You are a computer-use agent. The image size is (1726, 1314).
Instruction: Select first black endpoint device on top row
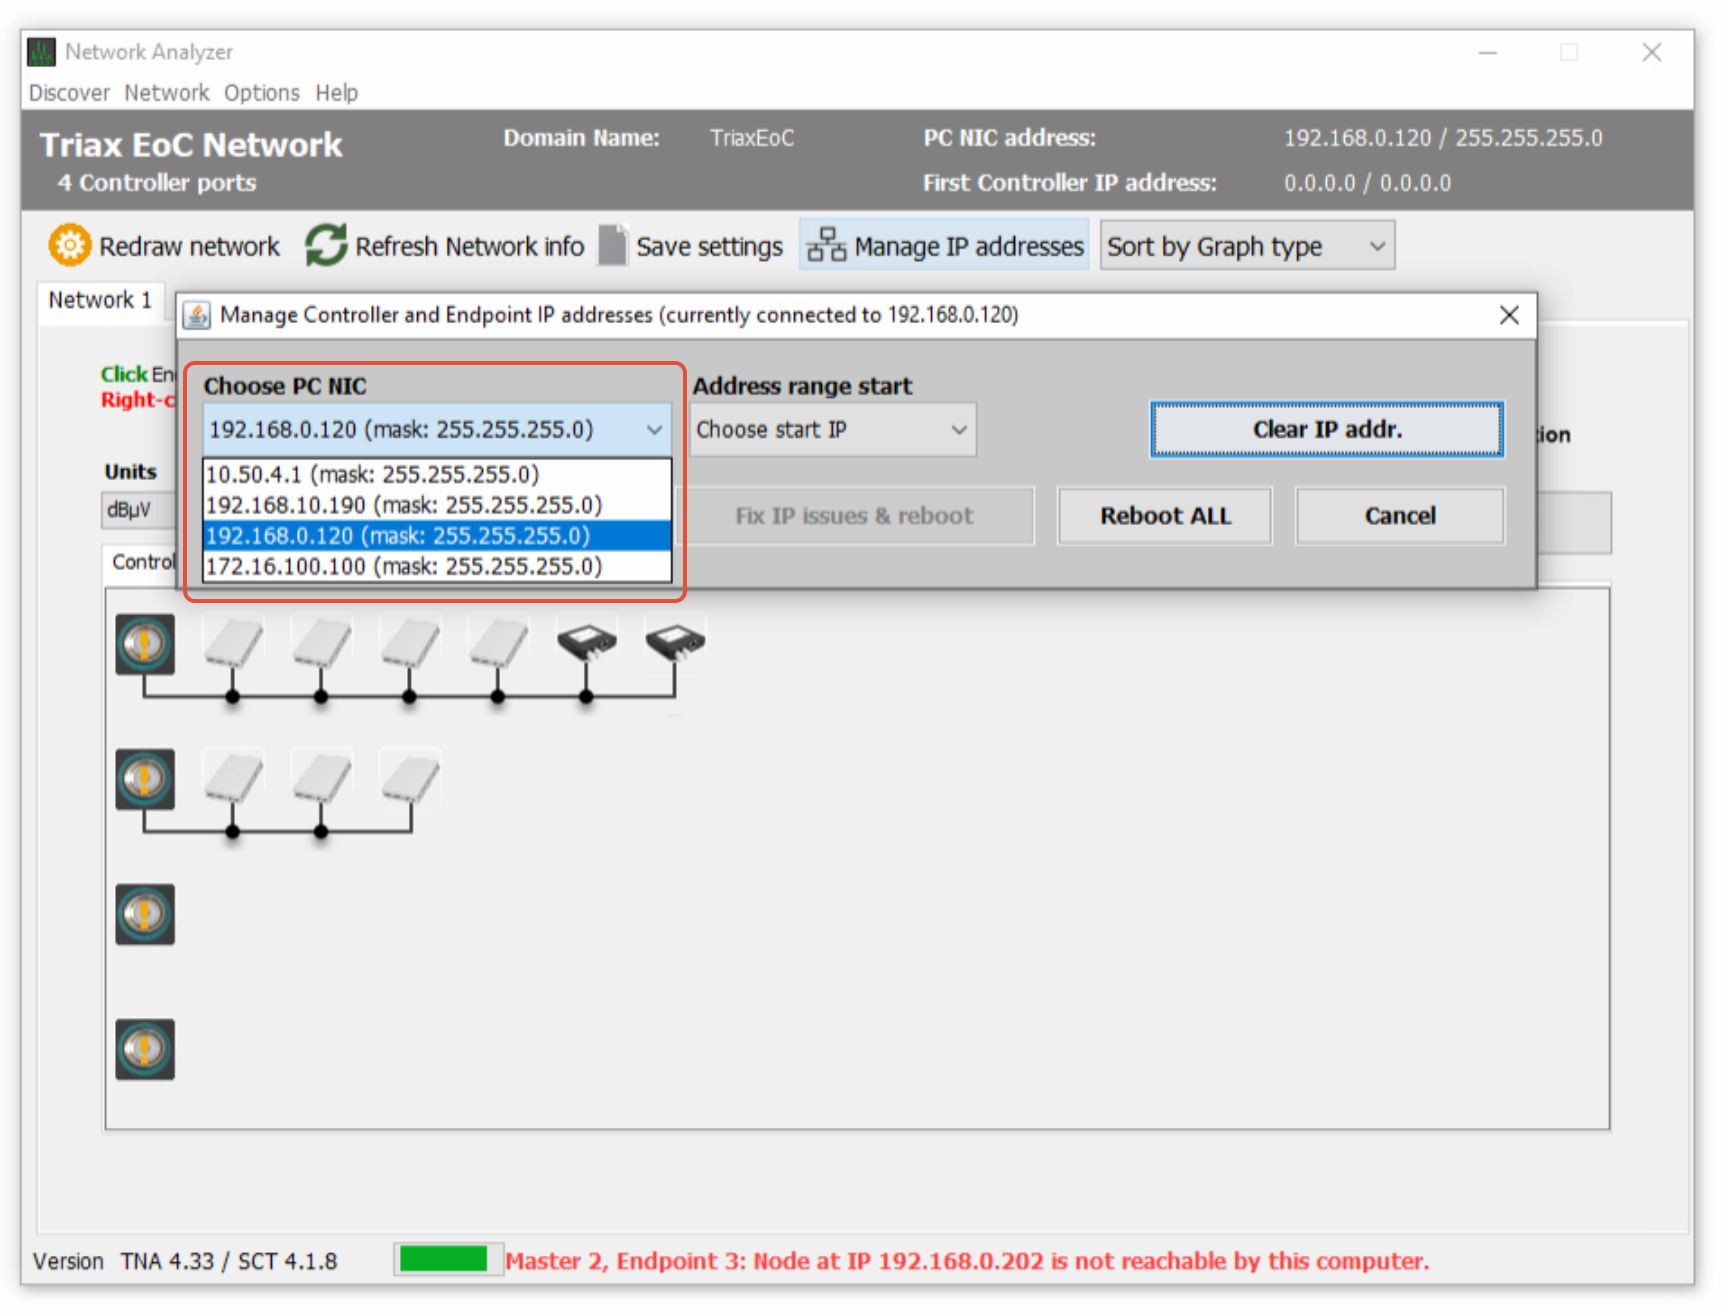[587, 642]
